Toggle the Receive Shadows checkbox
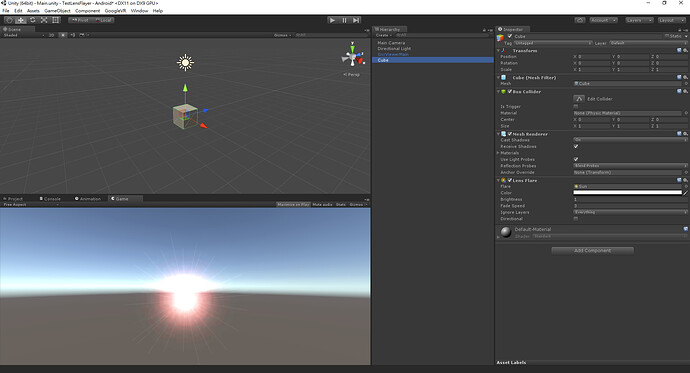 [x=576, y=146]
